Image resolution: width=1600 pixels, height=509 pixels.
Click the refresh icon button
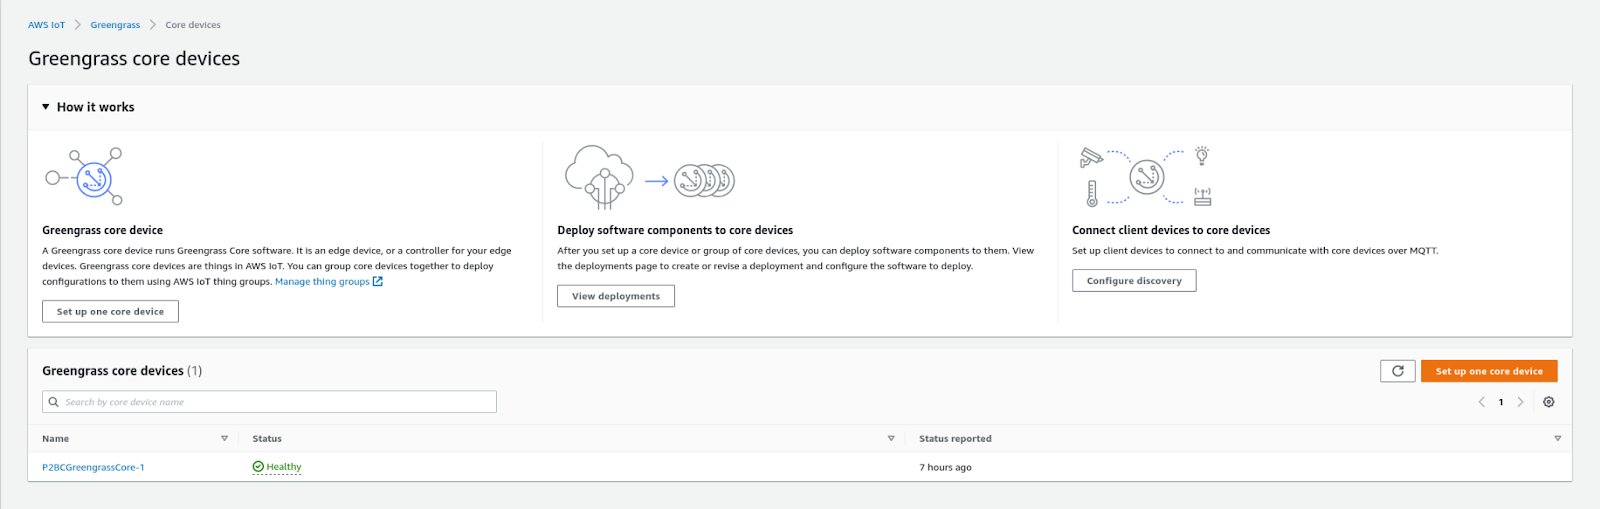coord(1397,371)
